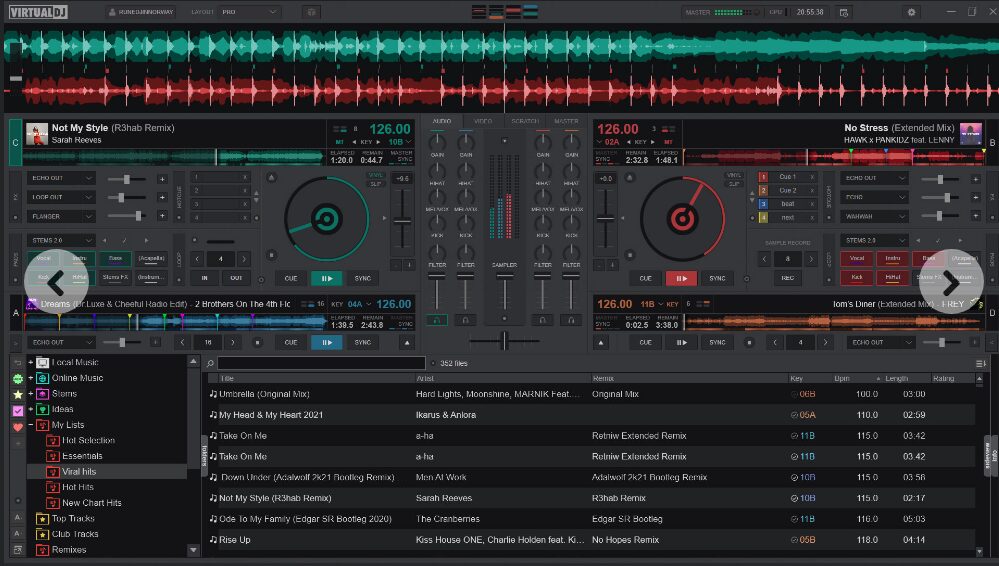The height and width of the screenshot is (566, 999).
Task: Switch to the SCRATCH mixer tab
Action: coord(525,121)
